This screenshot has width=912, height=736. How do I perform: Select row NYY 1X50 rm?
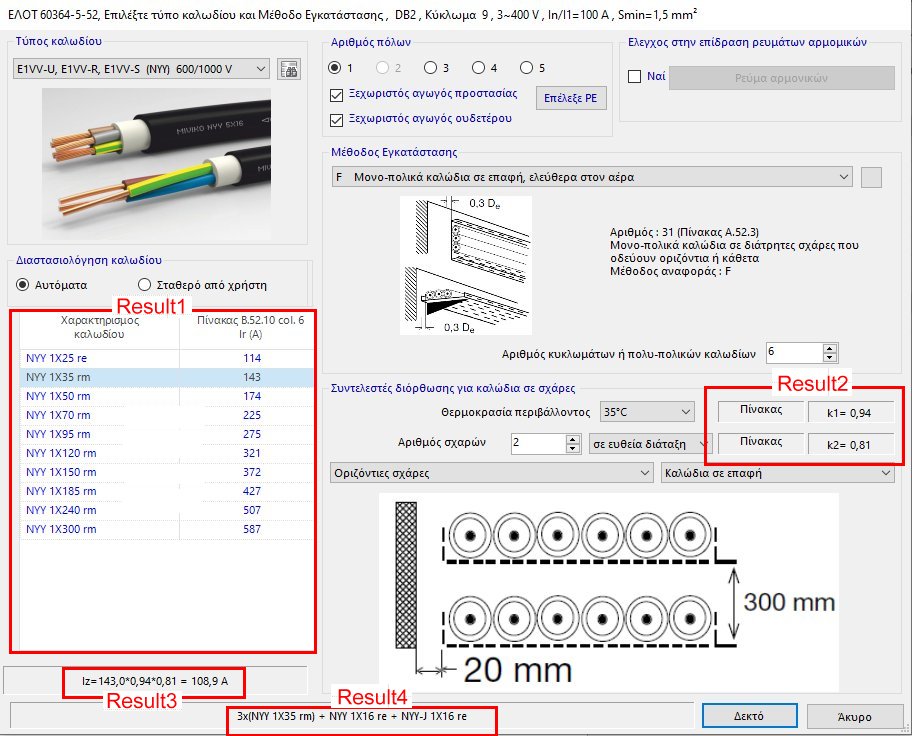point(166,396)
